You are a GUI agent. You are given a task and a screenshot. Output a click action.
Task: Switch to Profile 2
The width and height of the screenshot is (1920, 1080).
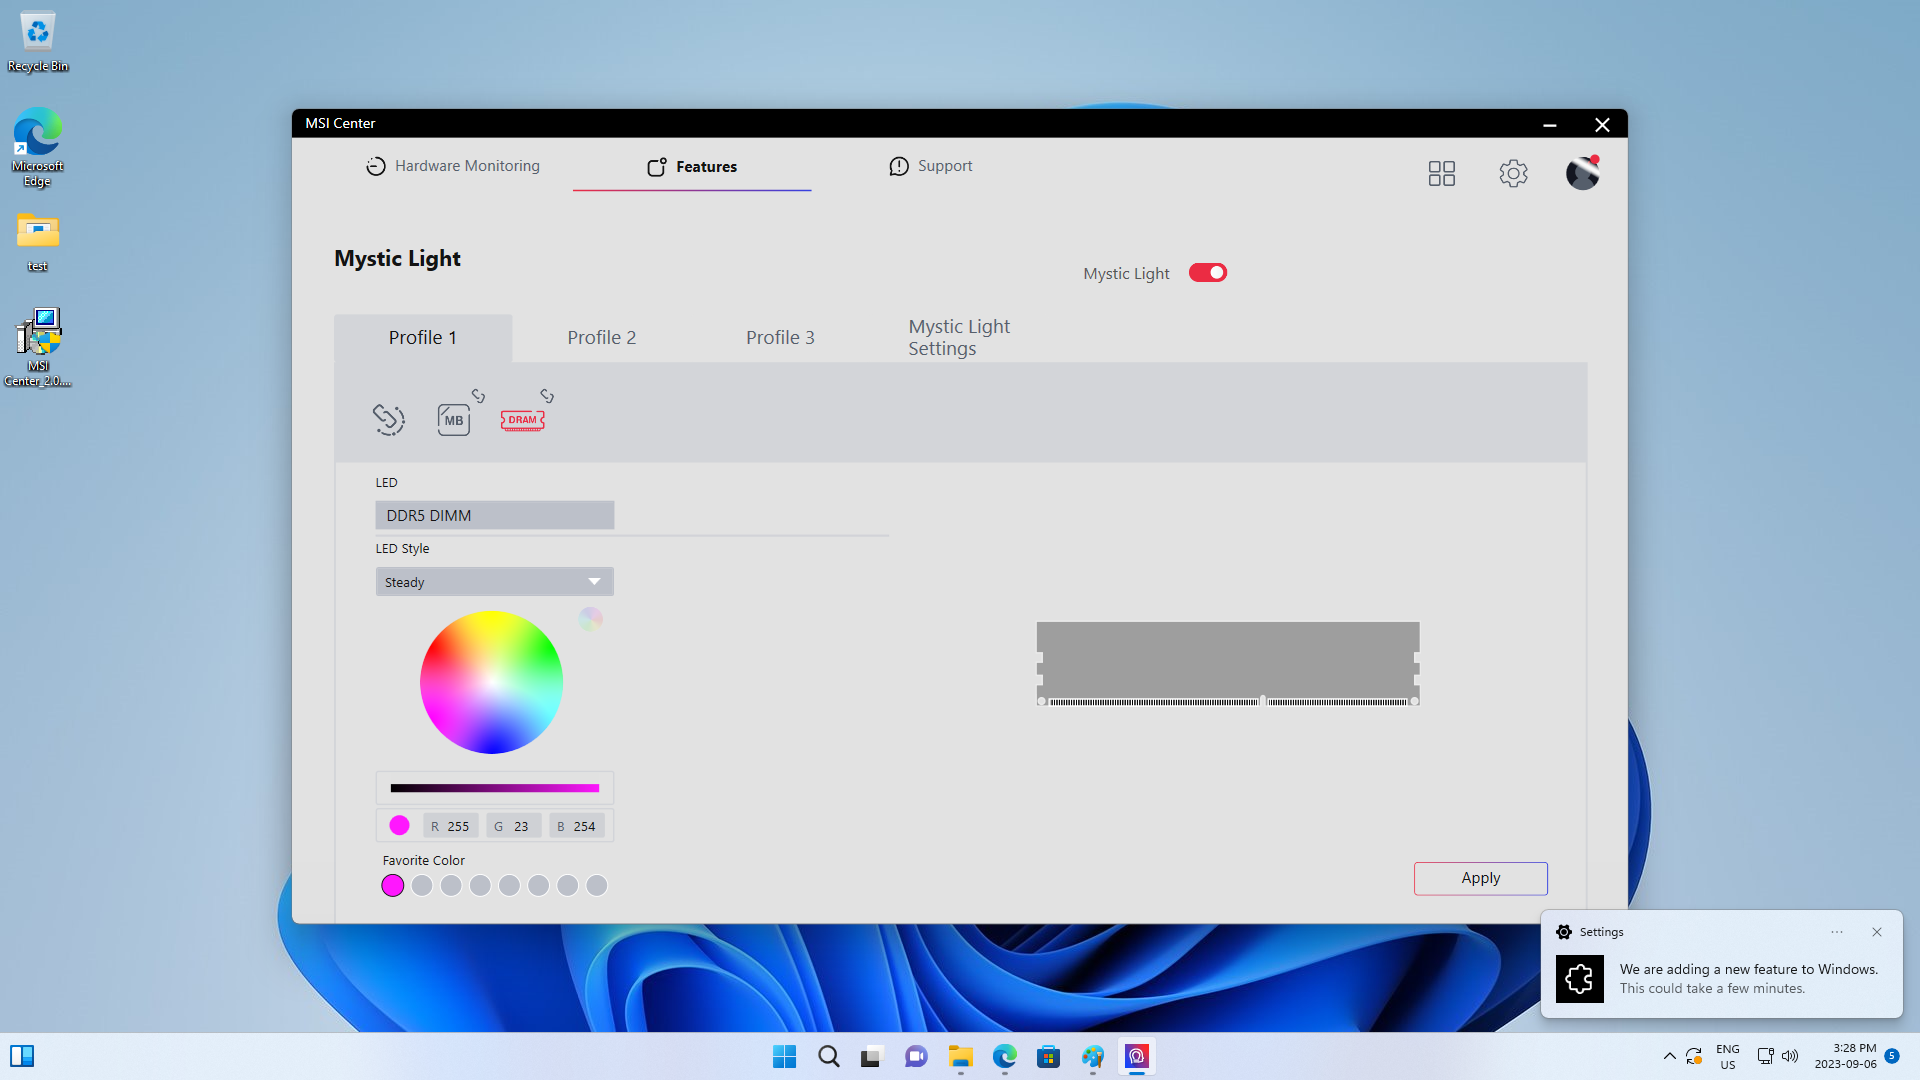(x=602, y=338)
